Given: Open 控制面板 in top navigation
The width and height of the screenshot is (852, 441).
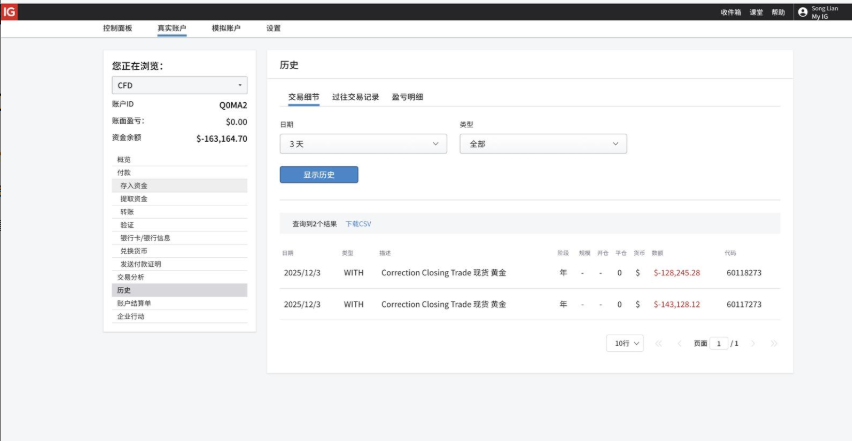Looking at the screenshot, I should coord(117,28).
